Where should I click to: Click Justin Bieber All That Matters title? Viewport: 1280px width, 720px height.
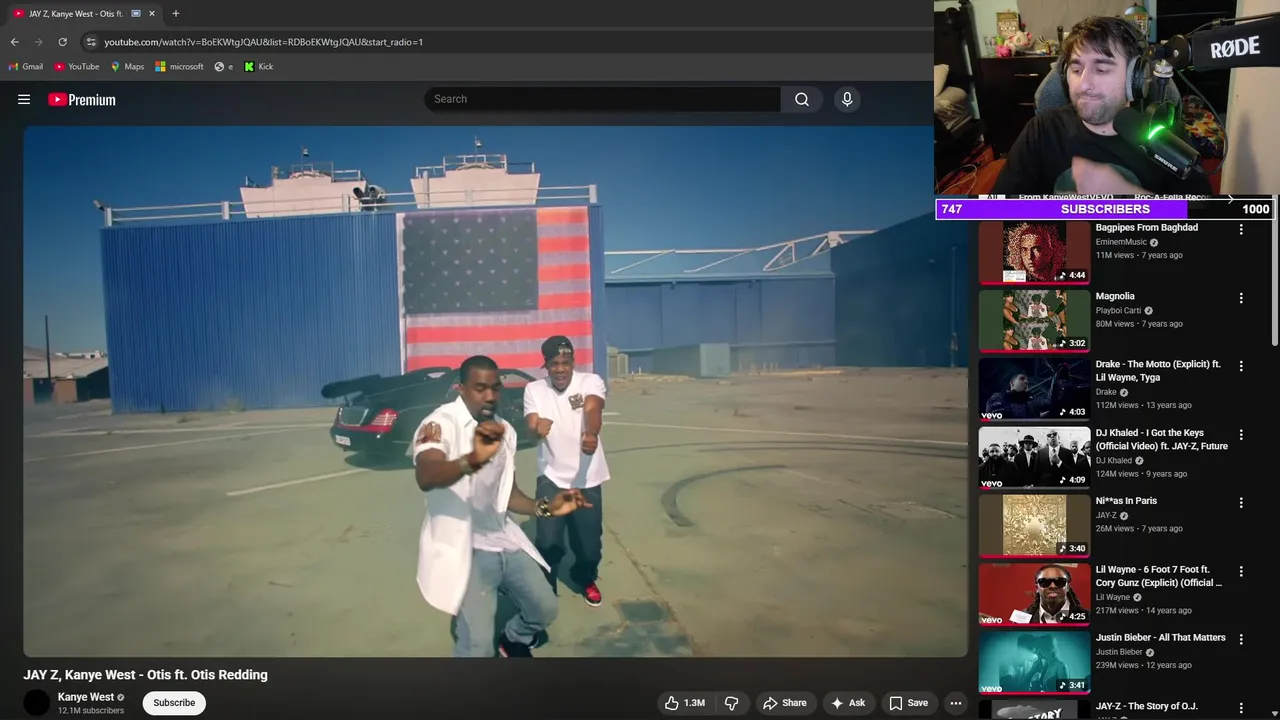click(1160, 638)
